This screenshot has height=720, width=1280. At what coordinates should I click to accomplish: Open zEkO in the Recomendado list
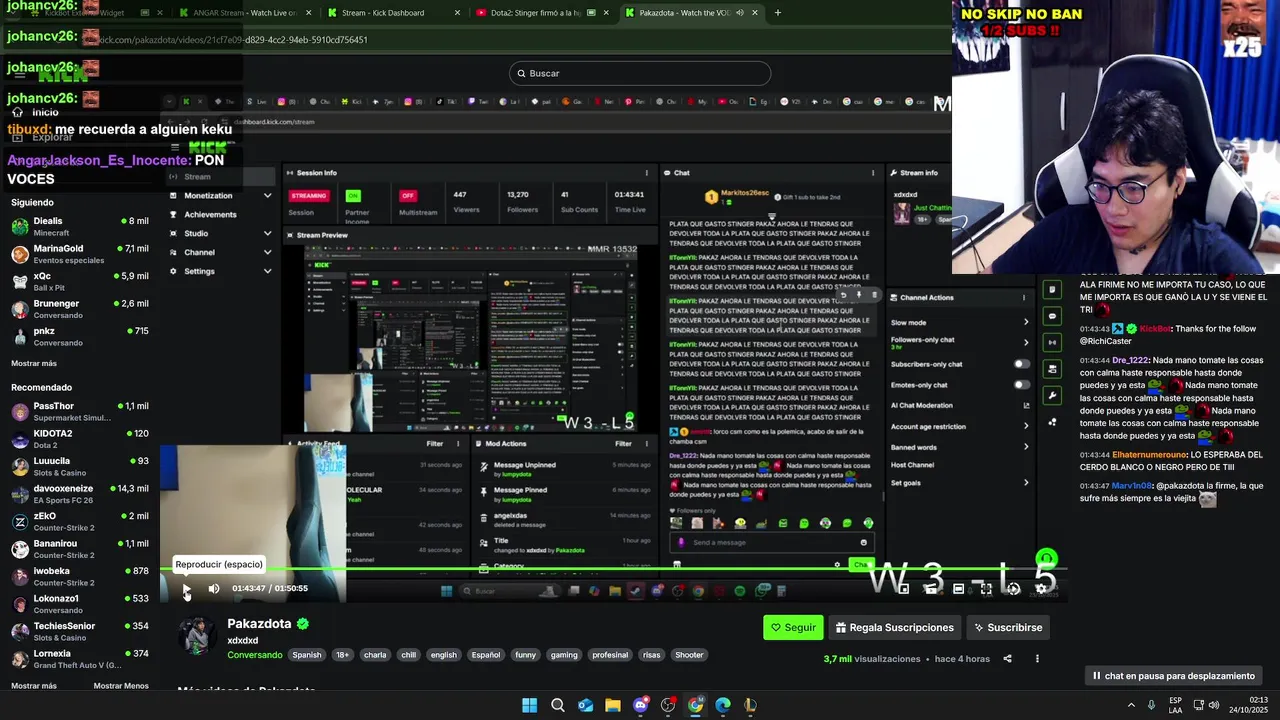80,522
